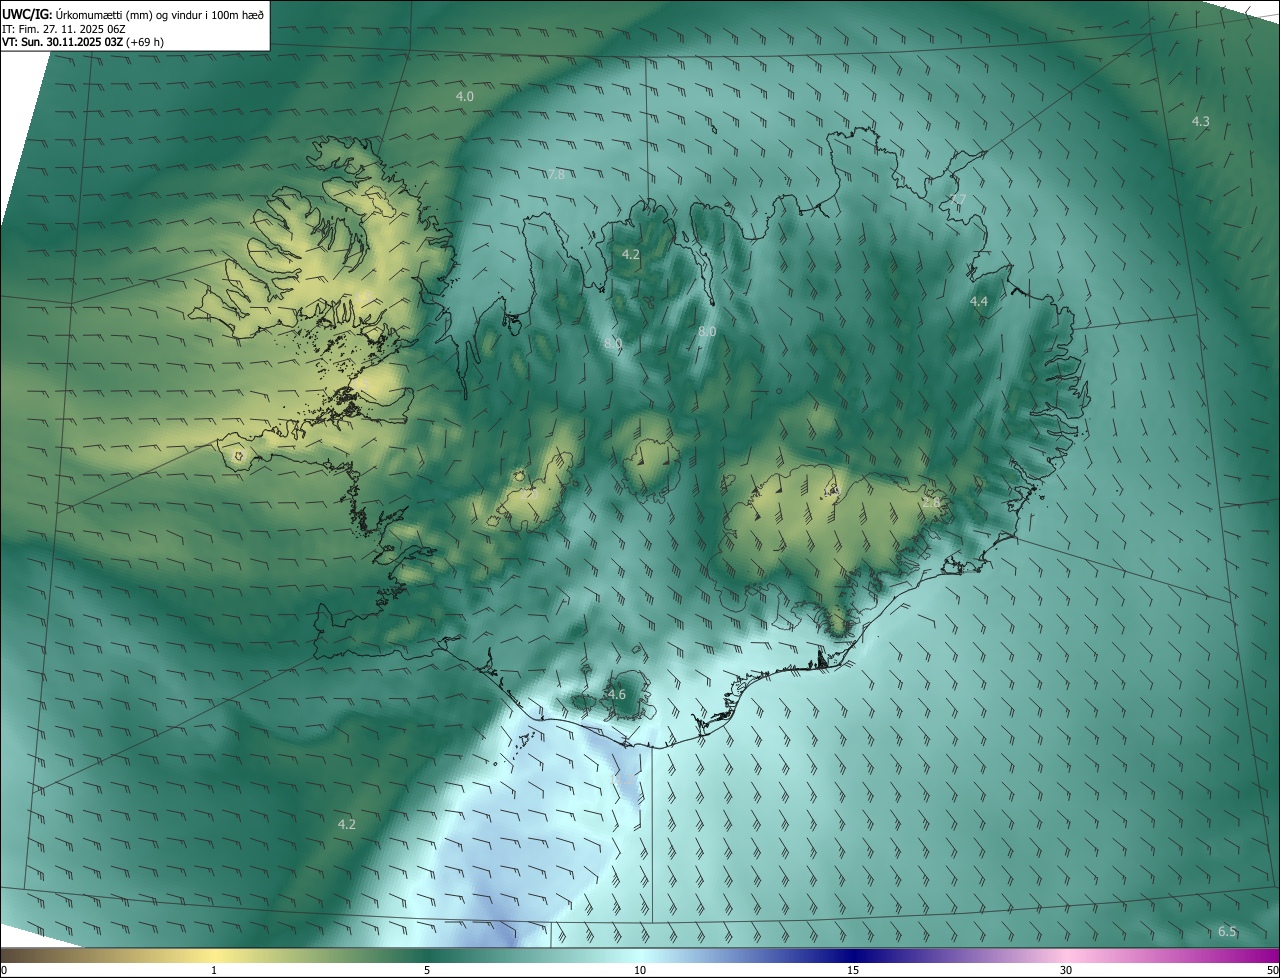Click the "15" tick label on the color scale
Viewport: 1280px width, 978px height.
(853, 970)
